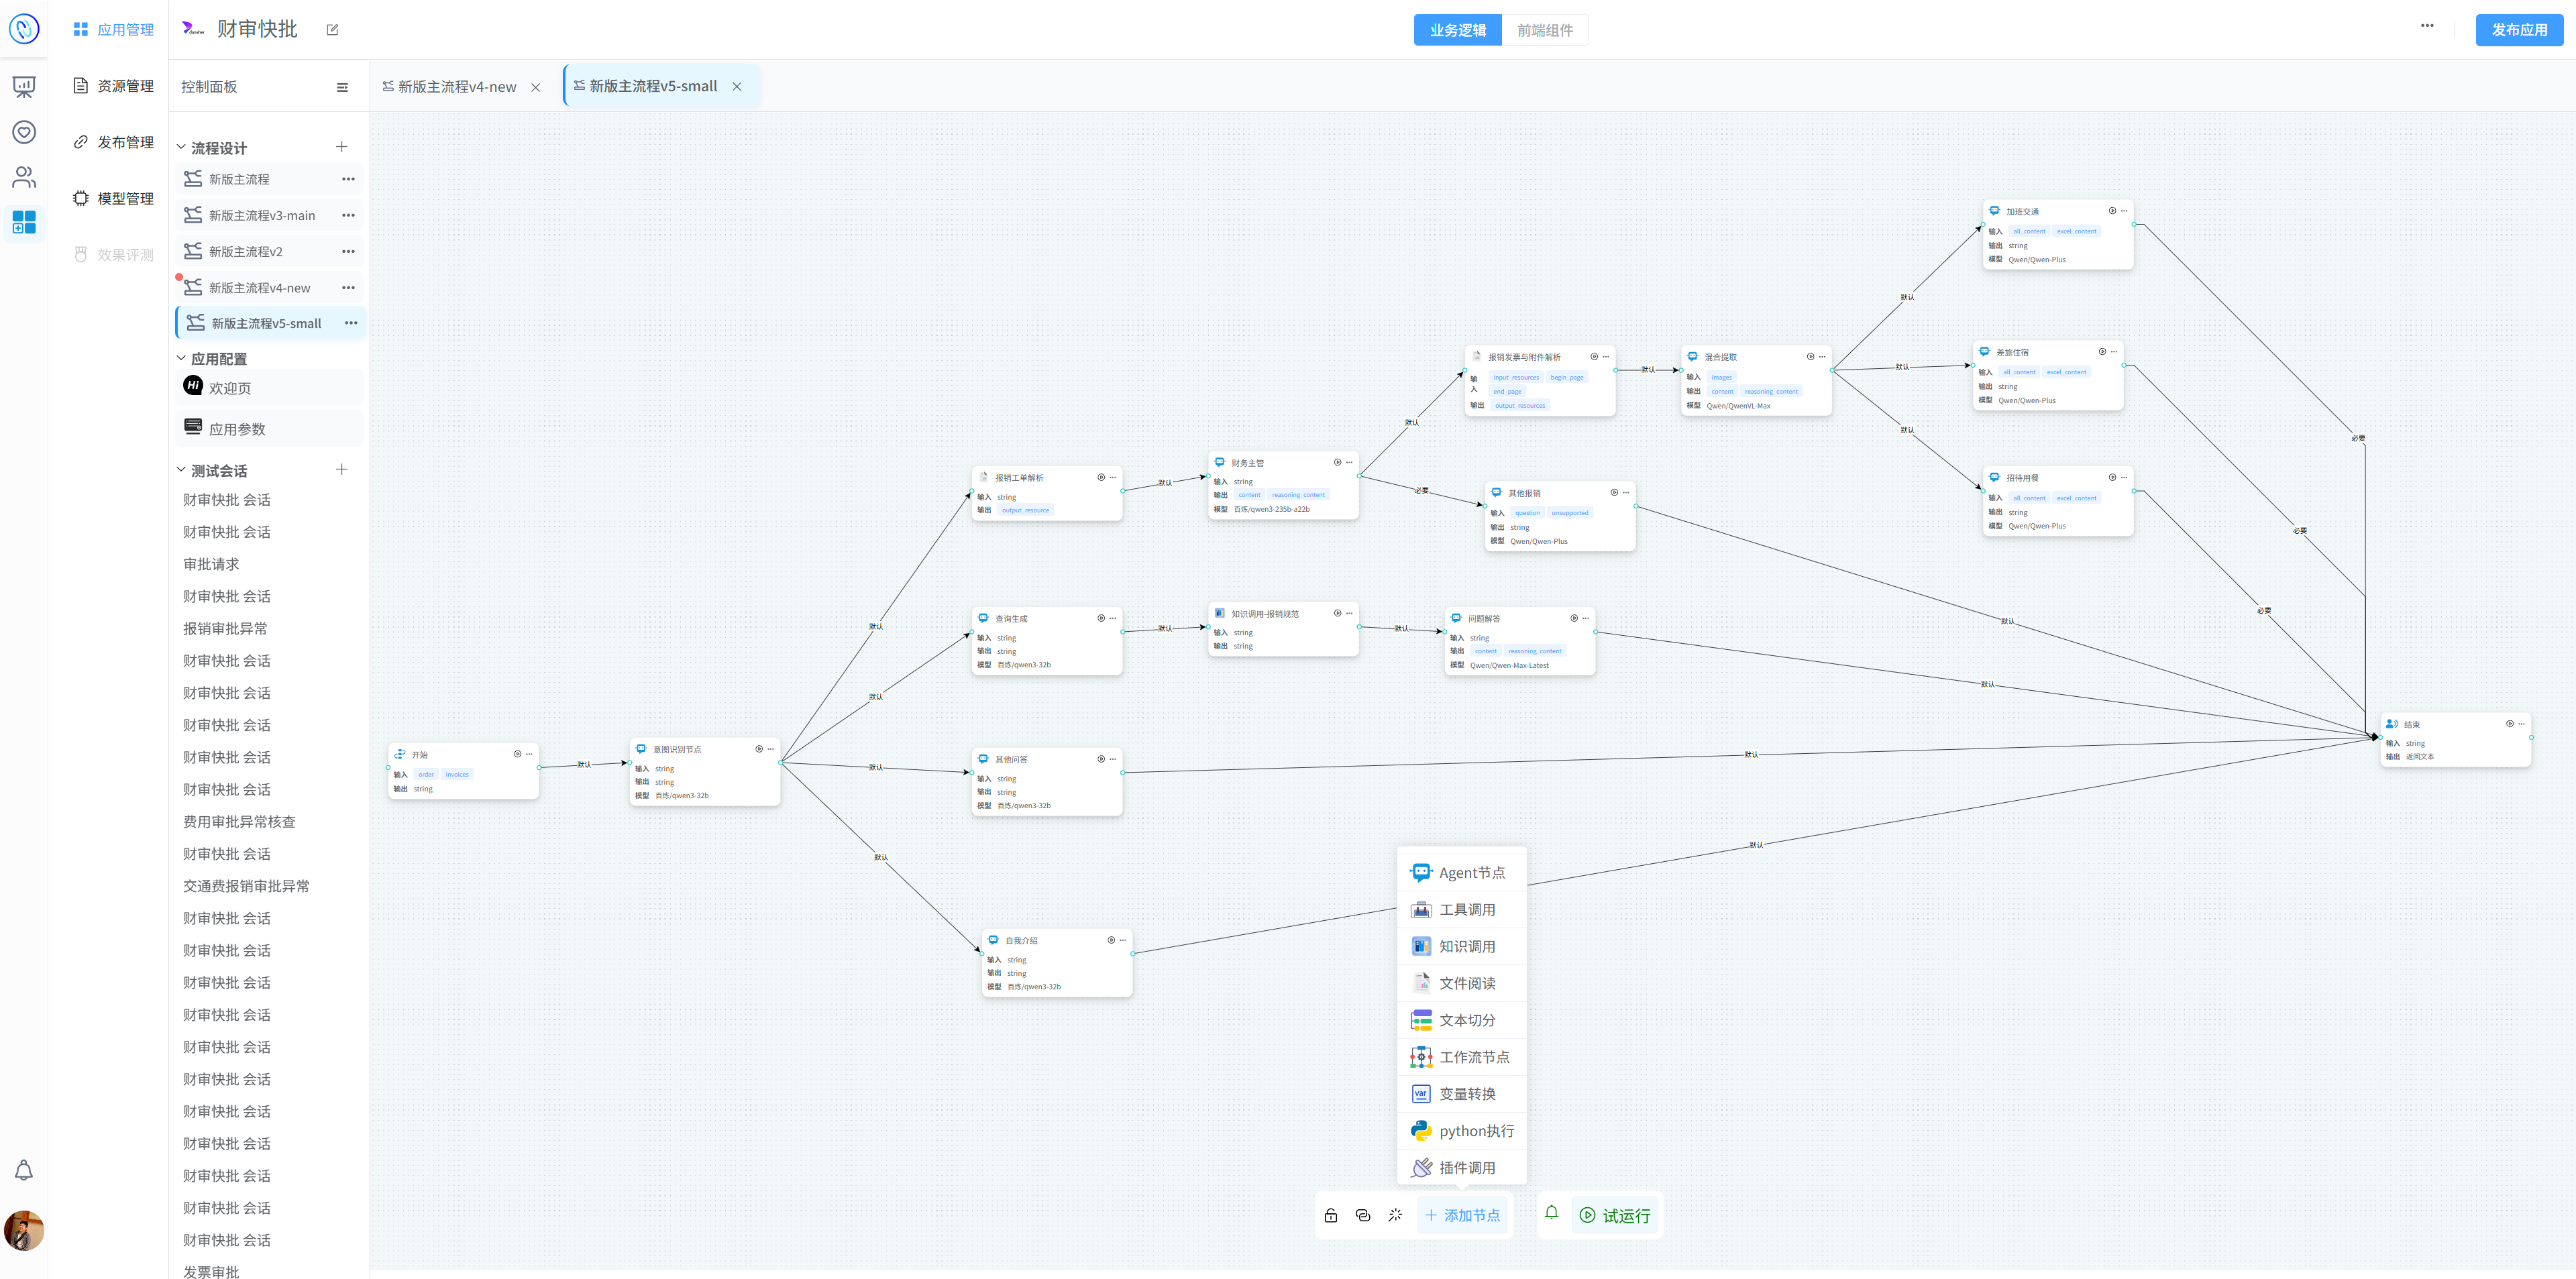Collapse the 测试会话 section
Viewport: 2576px width, 1279px height.
click(182, 470)
